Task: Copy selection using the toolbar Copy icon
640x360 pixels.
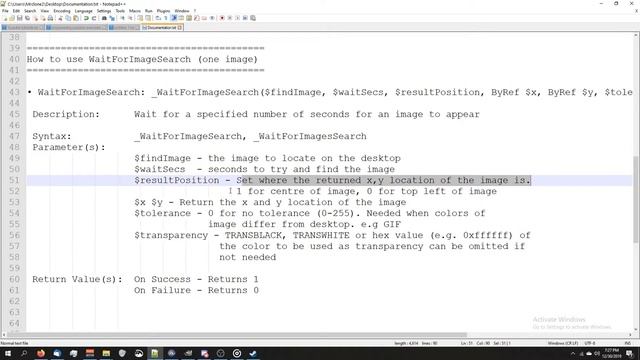Action: [x=68, y=18]
